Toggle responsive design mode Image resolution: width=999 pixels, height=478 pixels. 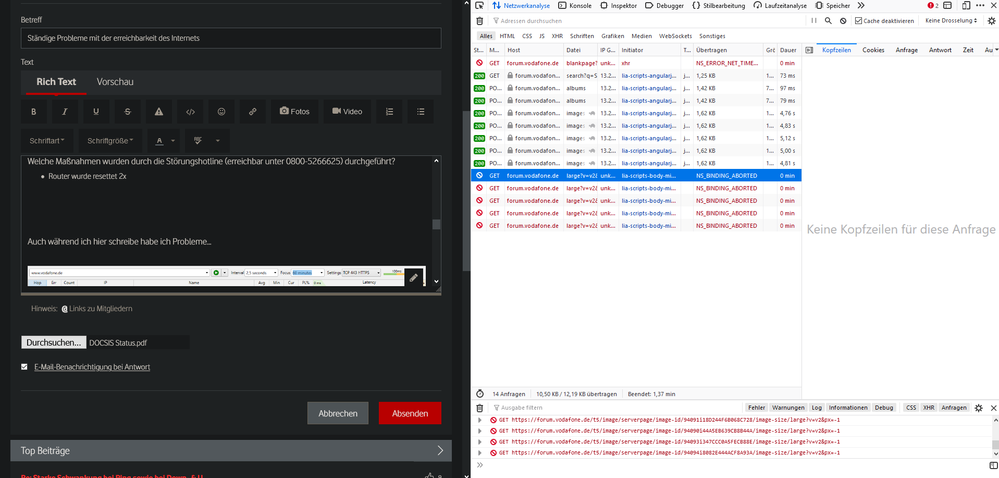pos(967,5)
